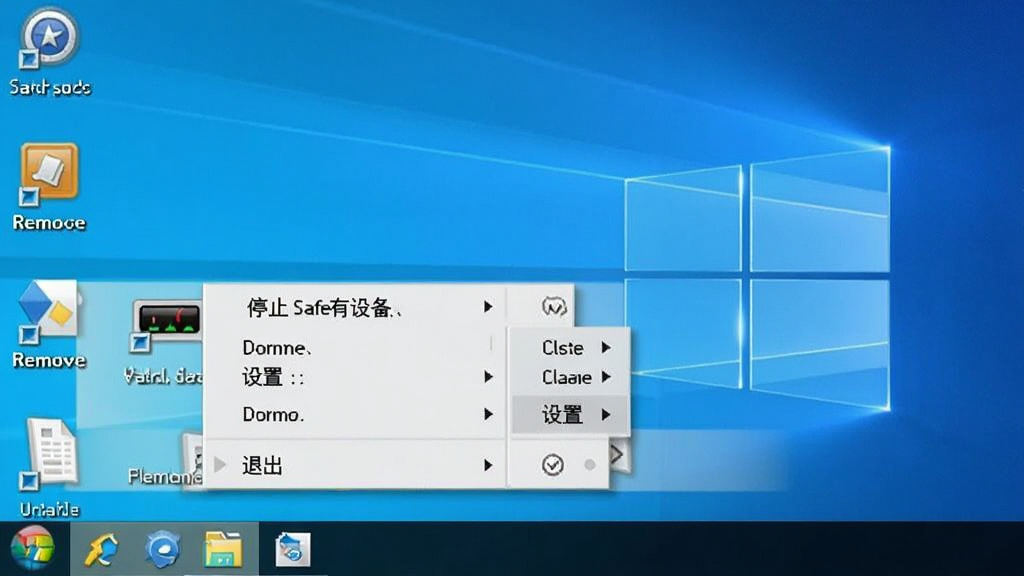Image resolution: width=1024 pixels, height=576 pixels.
Task: Open the blue browser globe taskbar icon
Action: point(162,549)
